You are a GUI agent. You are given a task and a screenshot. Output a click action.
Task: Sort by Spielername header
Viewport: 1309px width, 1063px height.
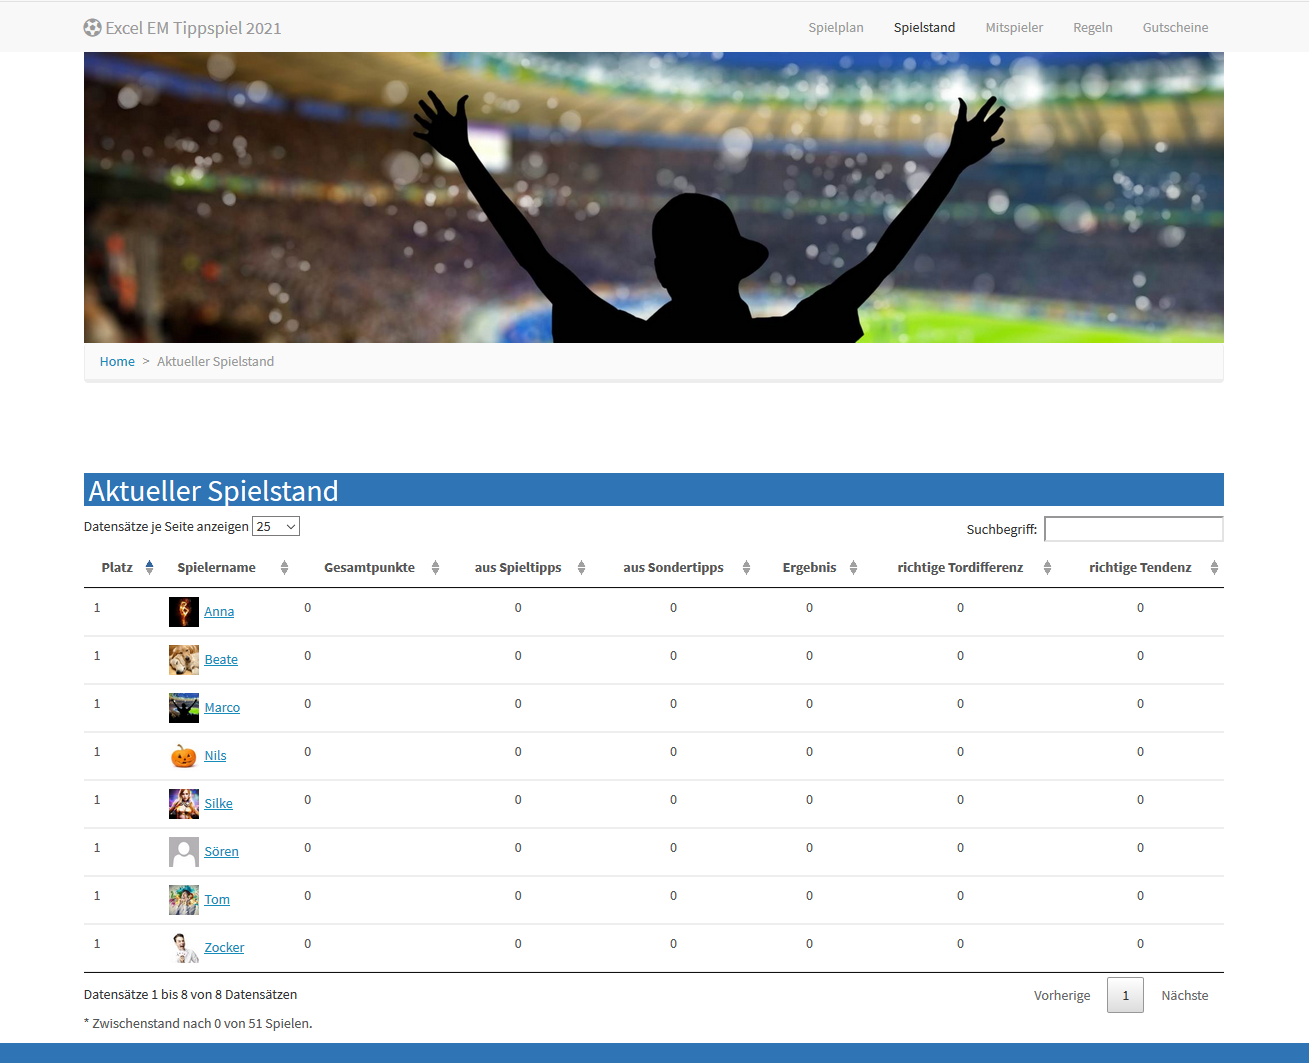(x=216, y=567)
